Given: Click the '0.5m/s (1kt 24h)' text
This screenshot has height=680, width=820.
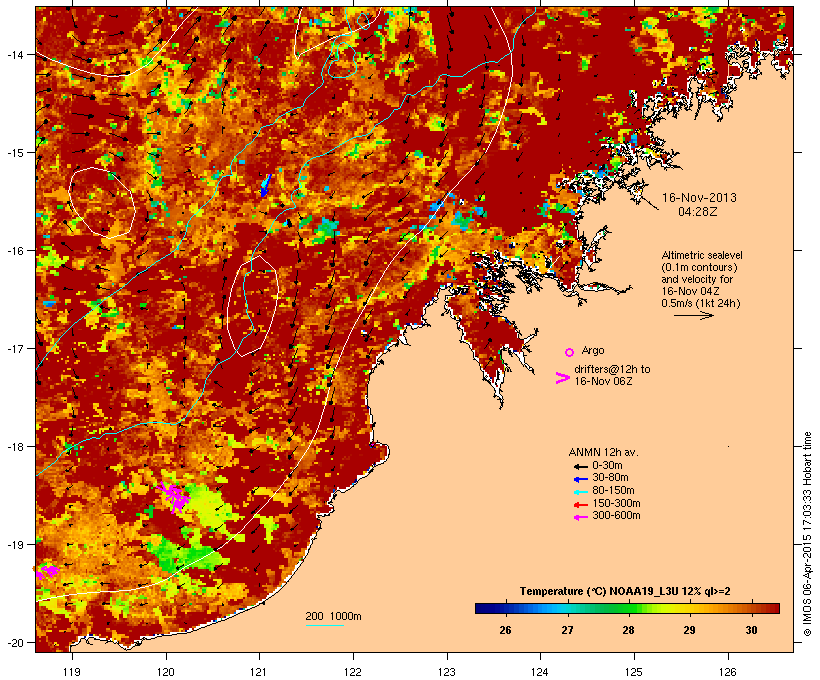Looking at the screenshot, I should (x=701, y=303).
